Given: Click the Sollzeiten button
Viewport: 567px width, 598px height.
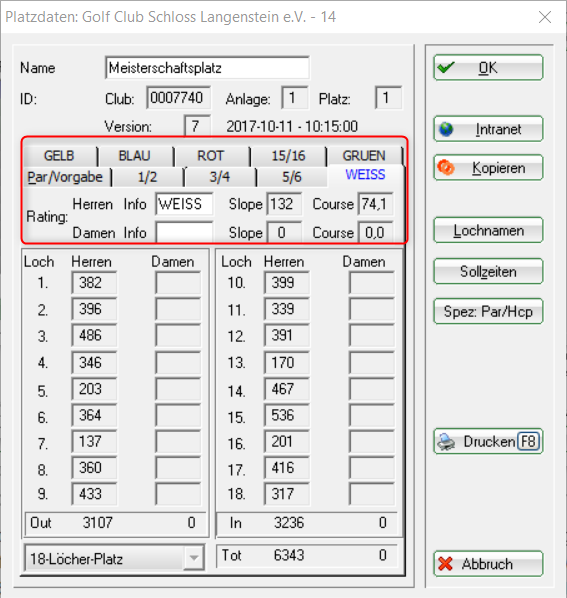Looking at the screenshot, I should (x=488, y=271).
